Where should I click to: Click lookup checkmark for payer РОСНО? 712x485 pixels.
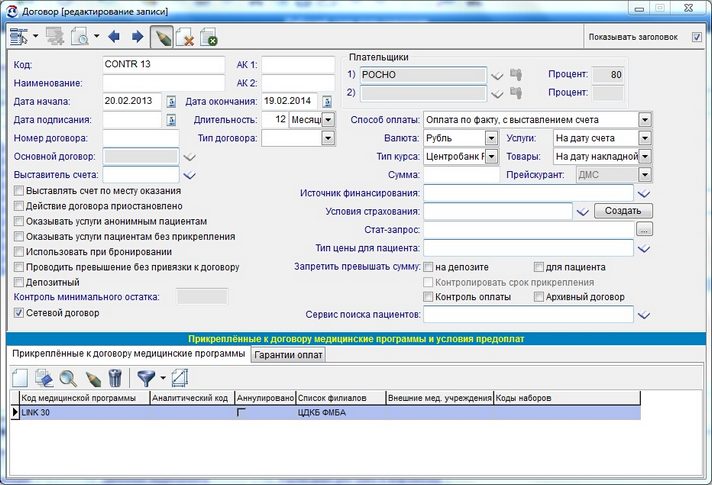(x=497, y=75)
